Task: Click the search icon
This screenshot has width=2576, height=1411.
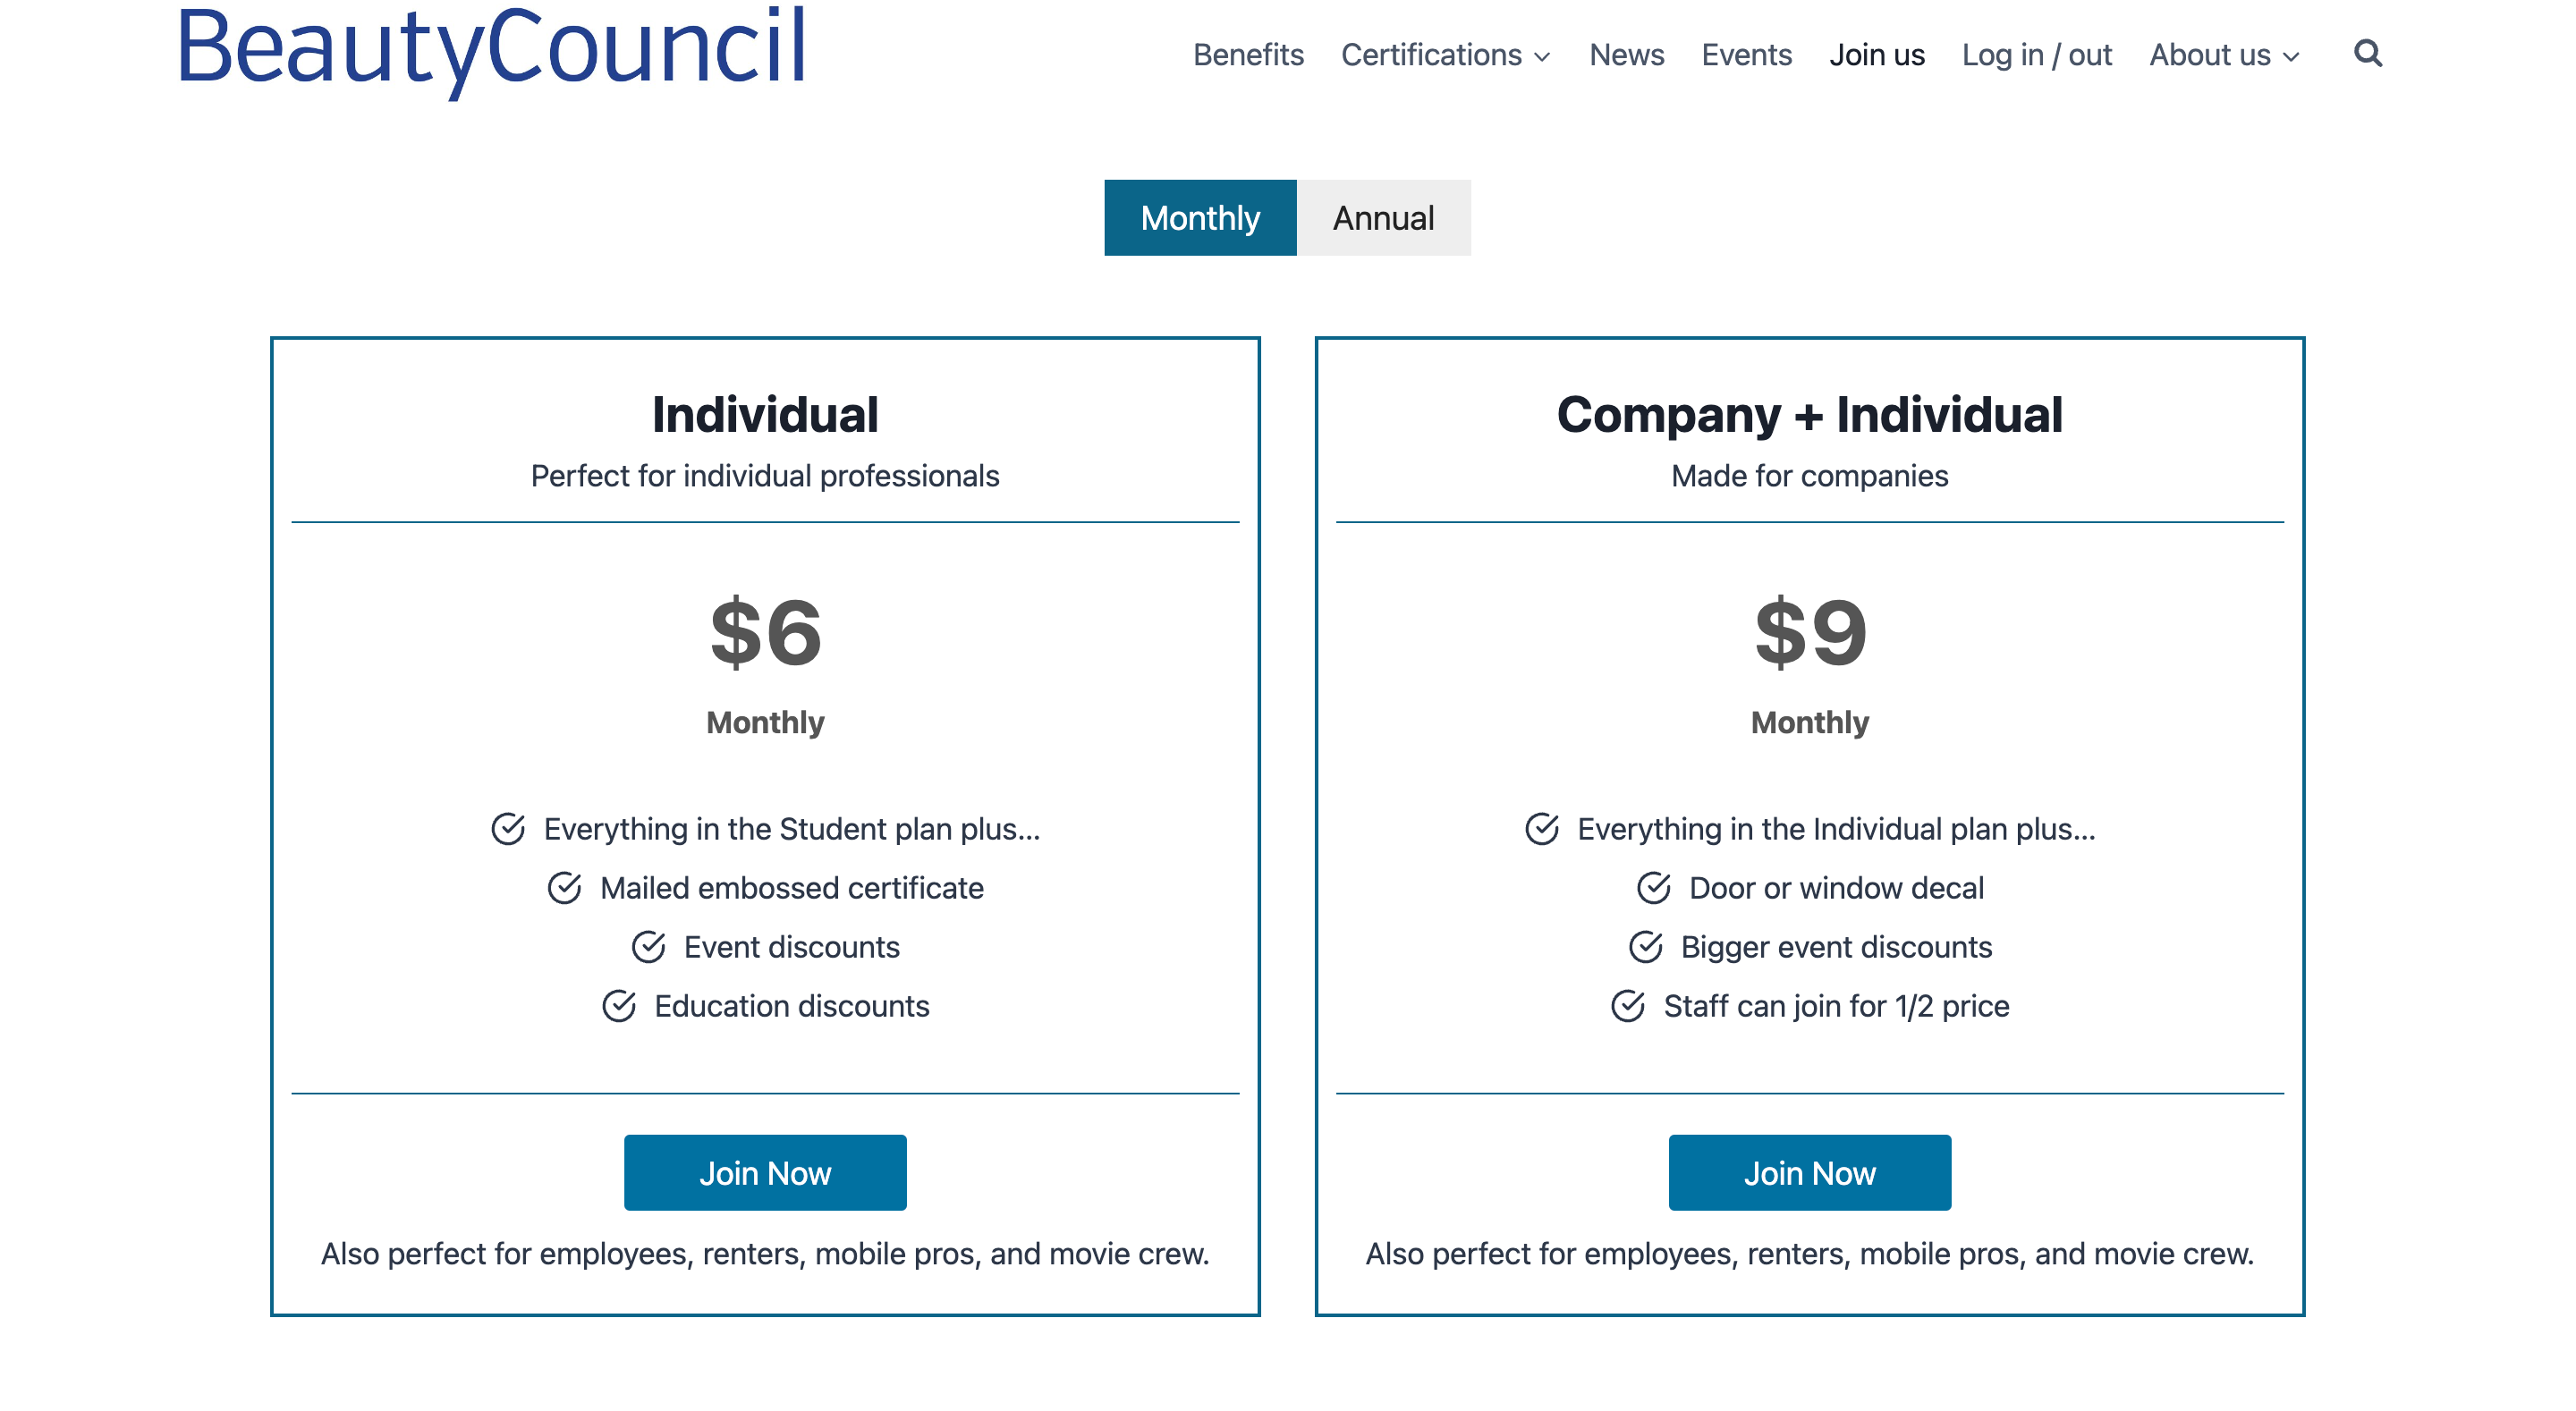Action: [2368, 52]
